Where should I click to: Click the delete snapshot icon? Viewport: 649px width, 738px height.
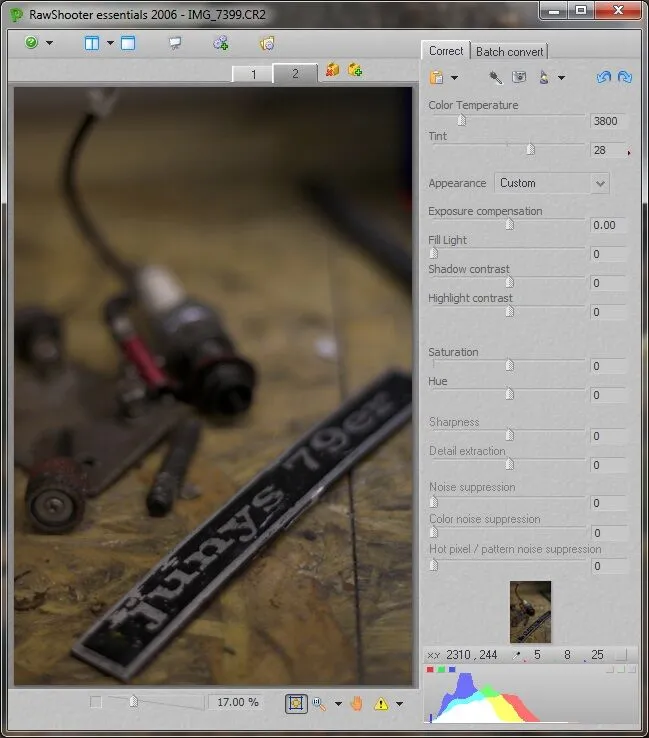pos(332,71)
